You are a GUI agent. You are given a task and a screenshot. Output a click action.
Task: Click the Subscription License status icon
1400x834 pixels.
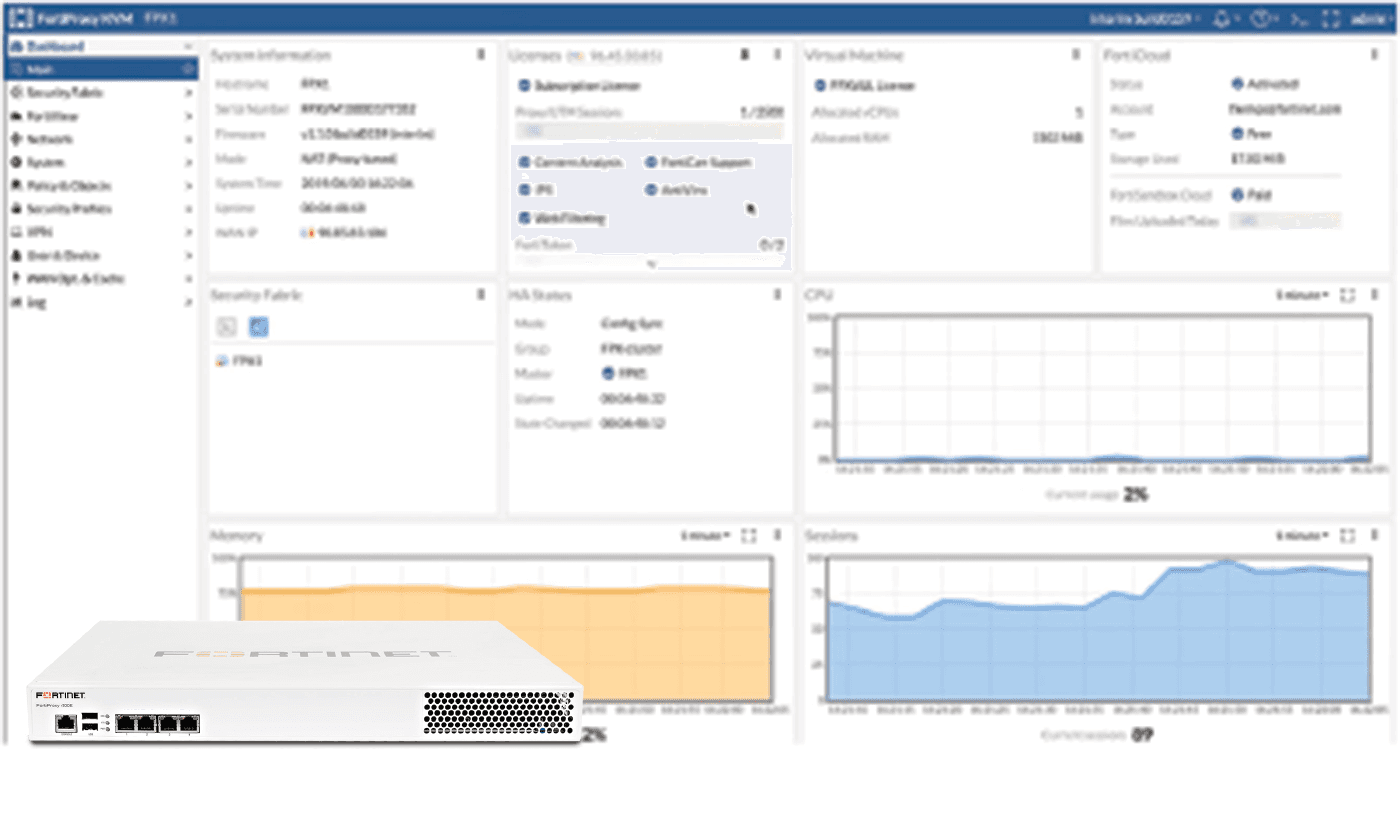[523, 86]
